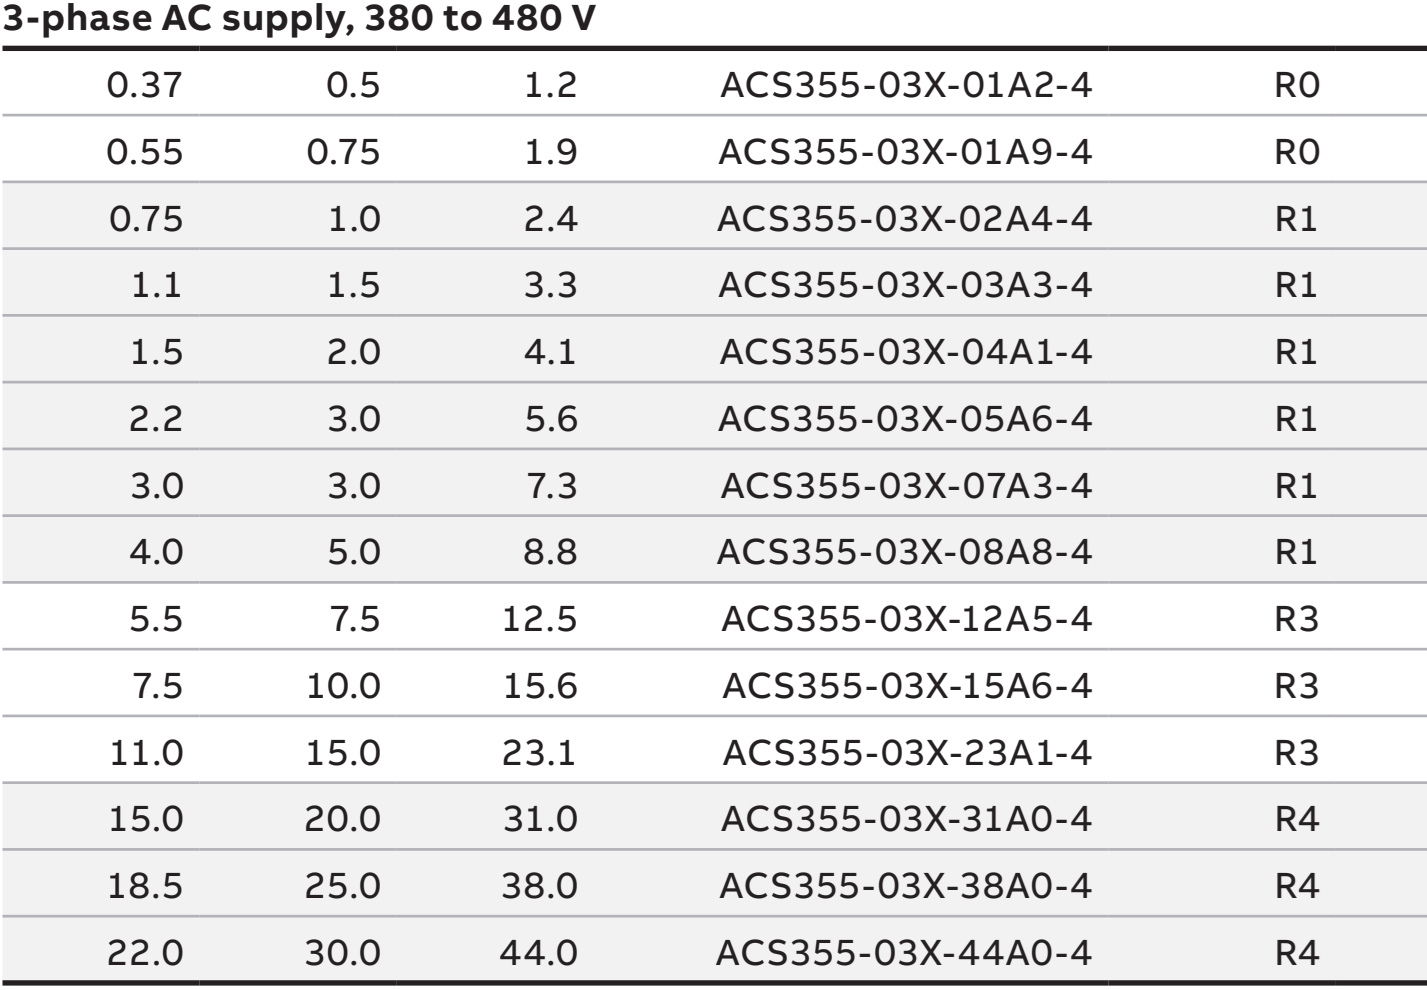The image size is (1427, 990).
Task: Select ACS355-03X-05A6-4 type code
Action: pyautogui.click(x=905, y=419)
